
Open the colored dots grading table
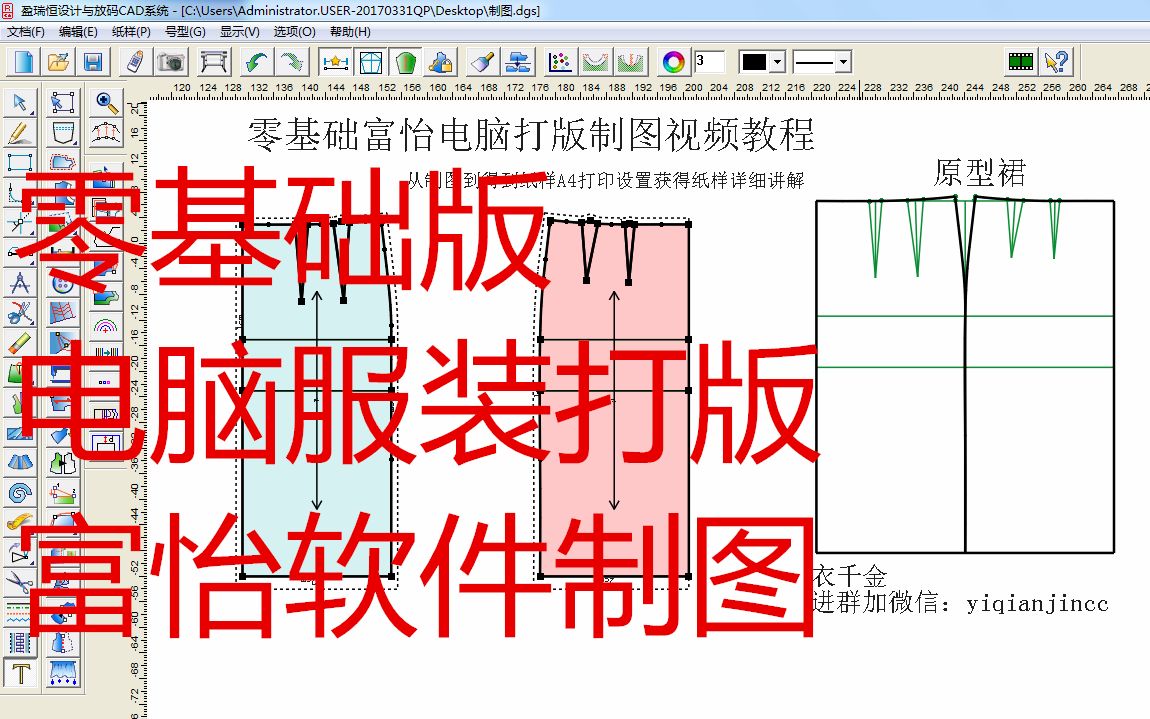click(560, 62)
